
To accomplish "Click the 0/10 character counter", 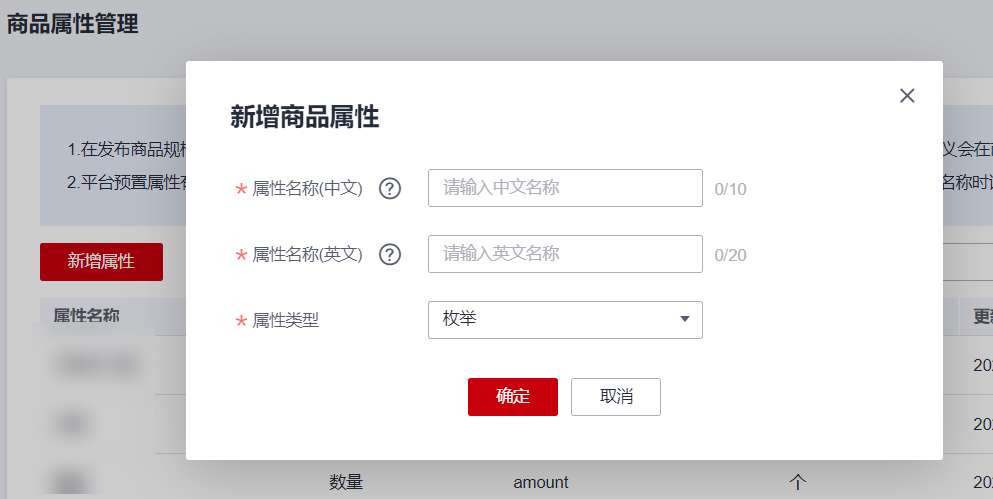I will tap(730, 189).
